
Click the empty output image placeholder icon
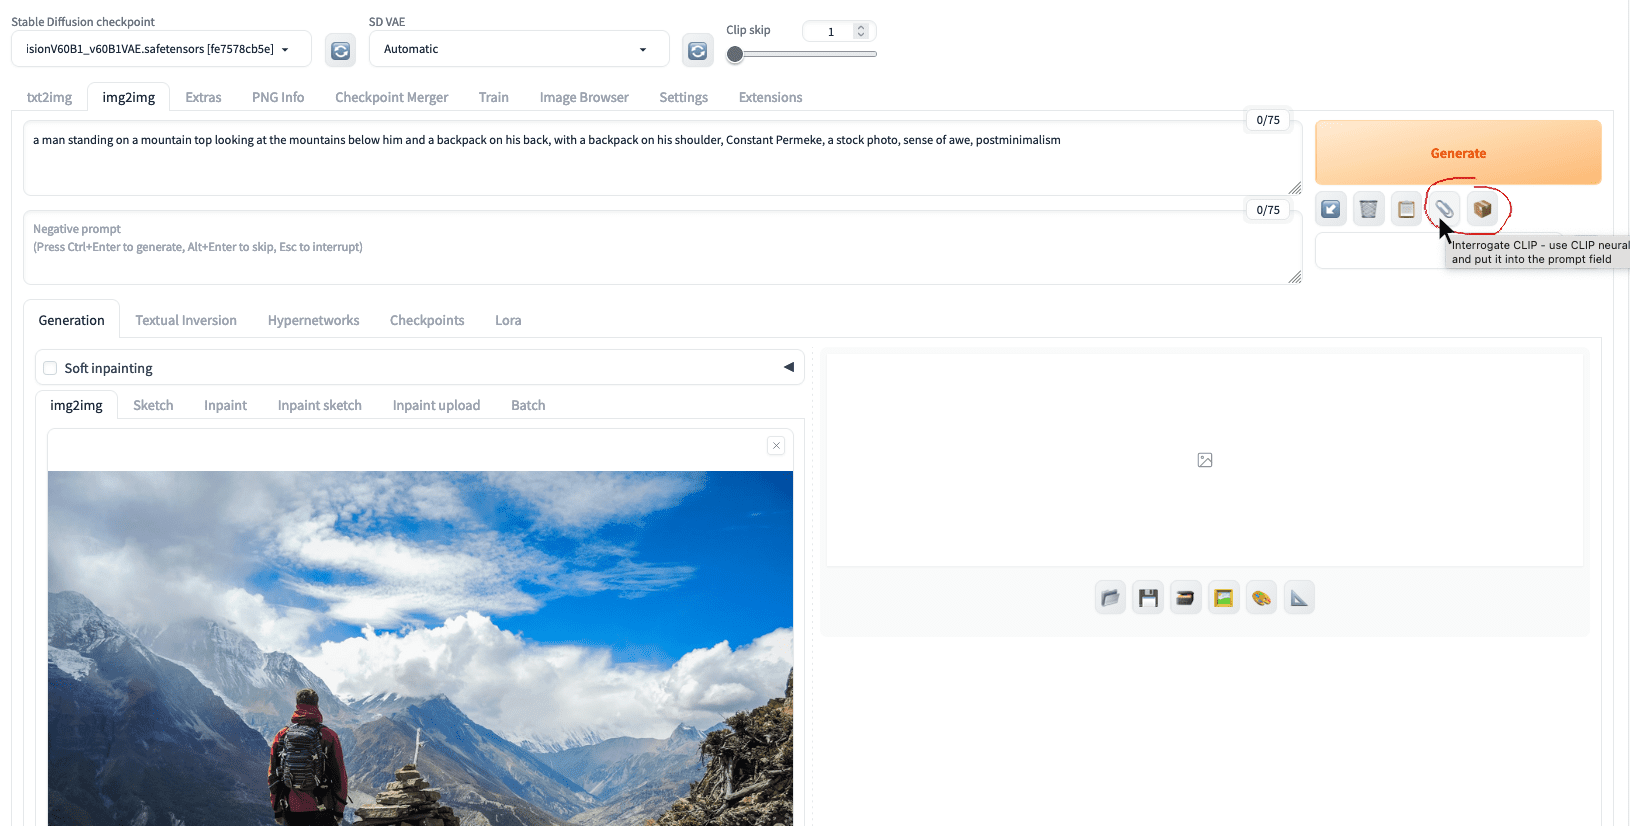coord(1205,460)
